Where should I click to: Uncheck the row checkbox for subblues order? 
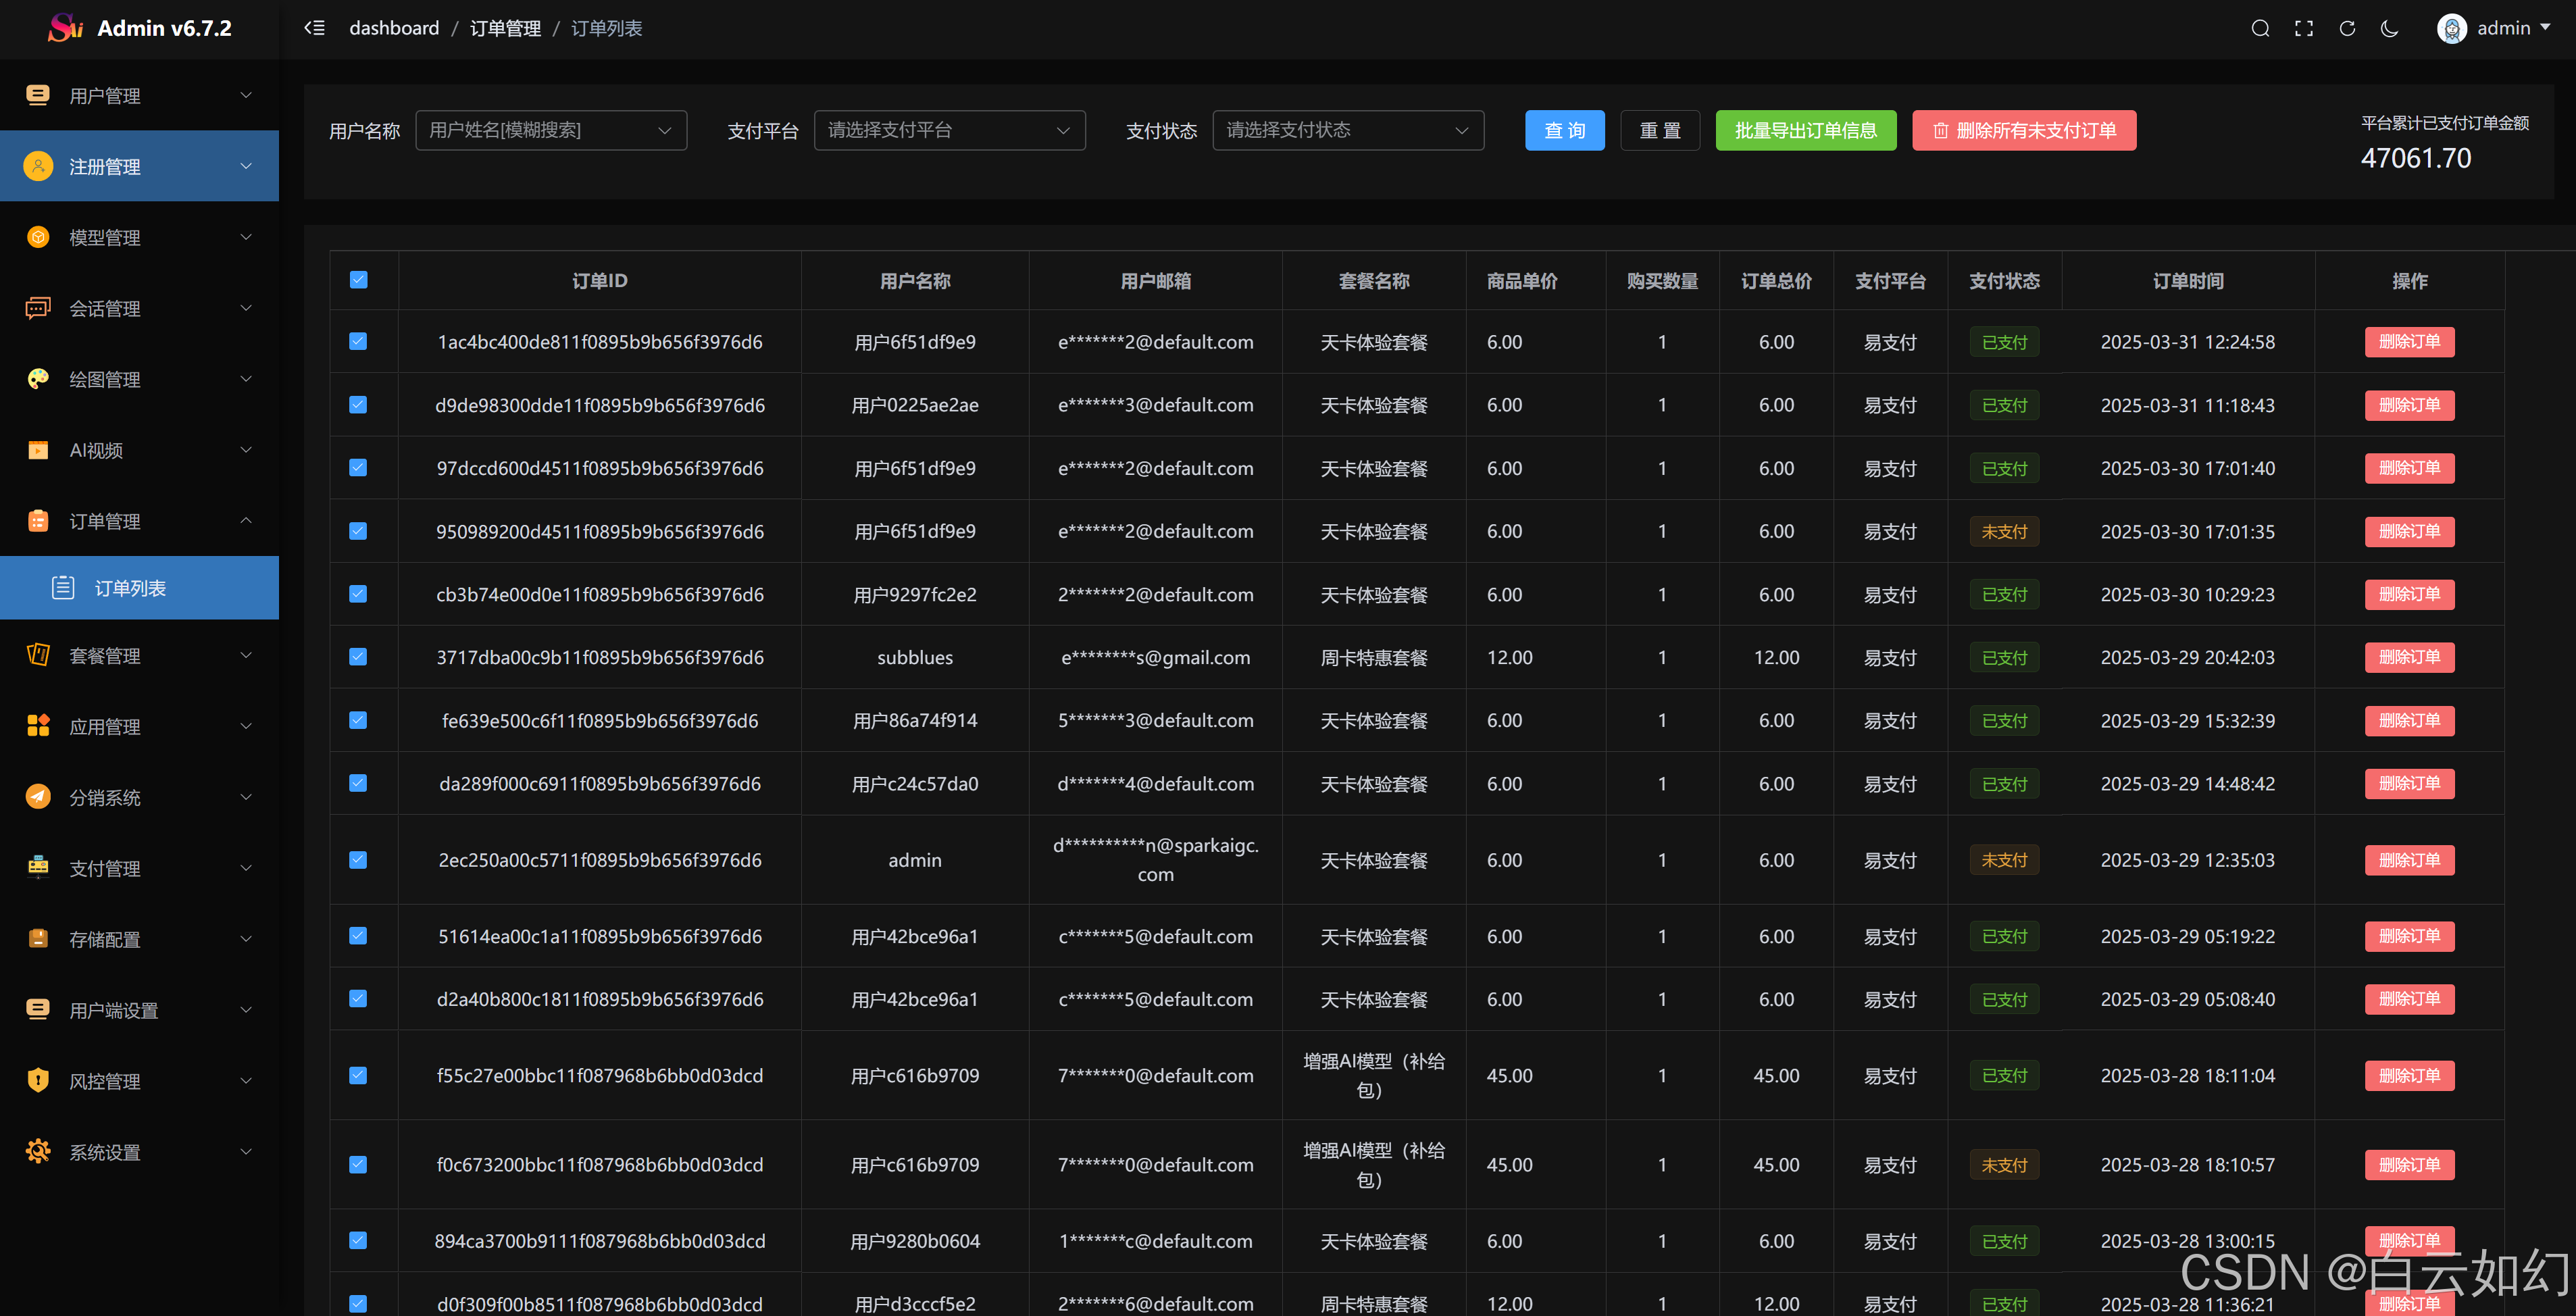tap(359, 657)
